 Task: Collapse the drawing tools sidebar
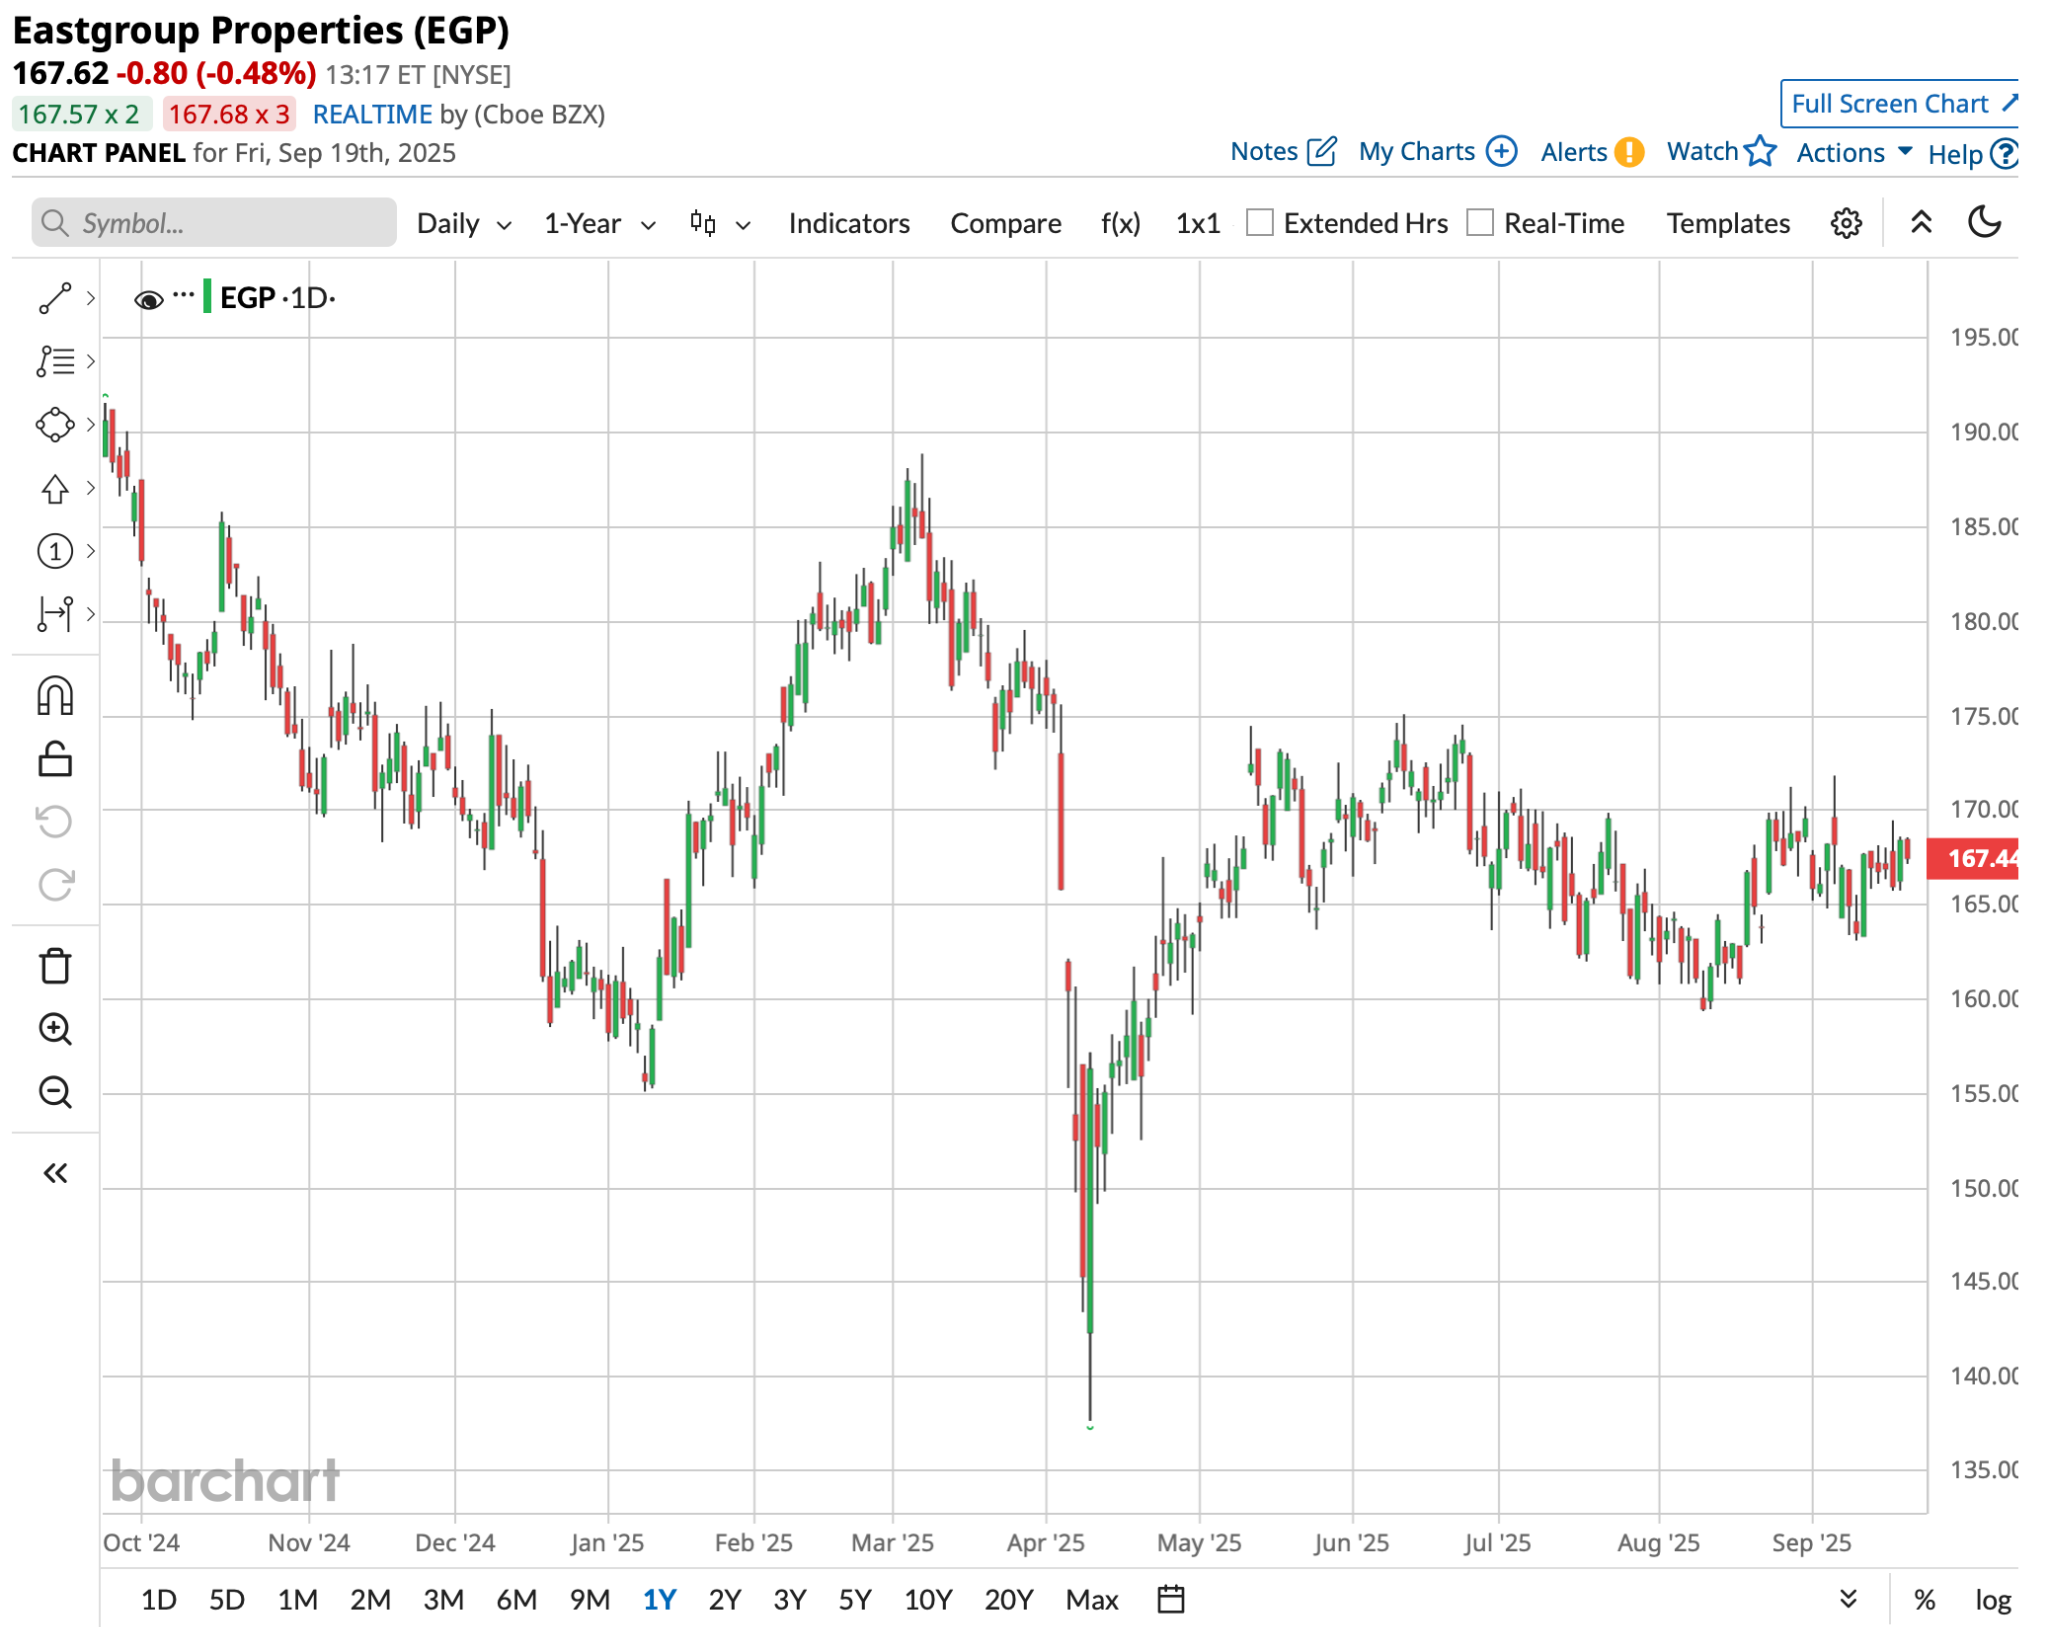(x=55, y=1173)
